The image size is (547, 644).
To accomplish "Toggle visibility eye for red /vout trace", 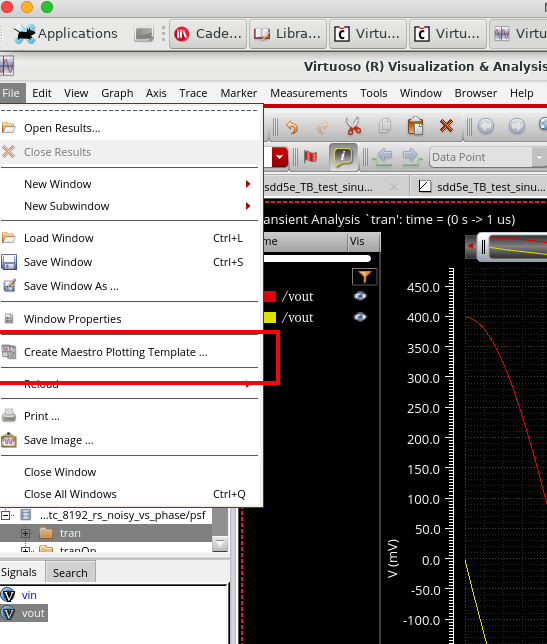I will pyautogui.click(x=360, y=296).
